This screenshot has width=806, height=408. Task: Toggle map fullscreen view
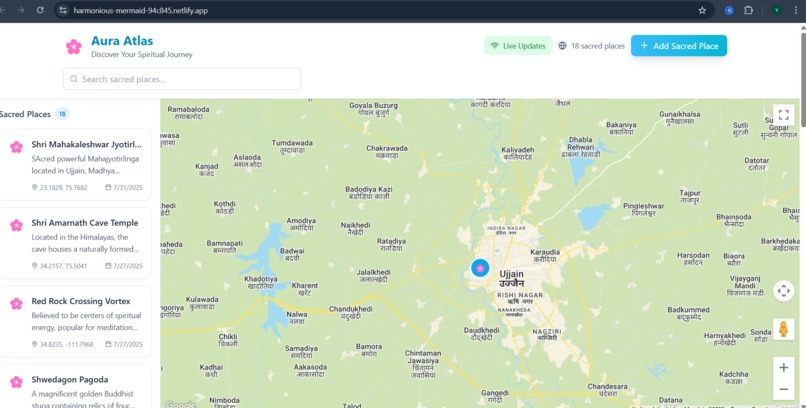783,115
